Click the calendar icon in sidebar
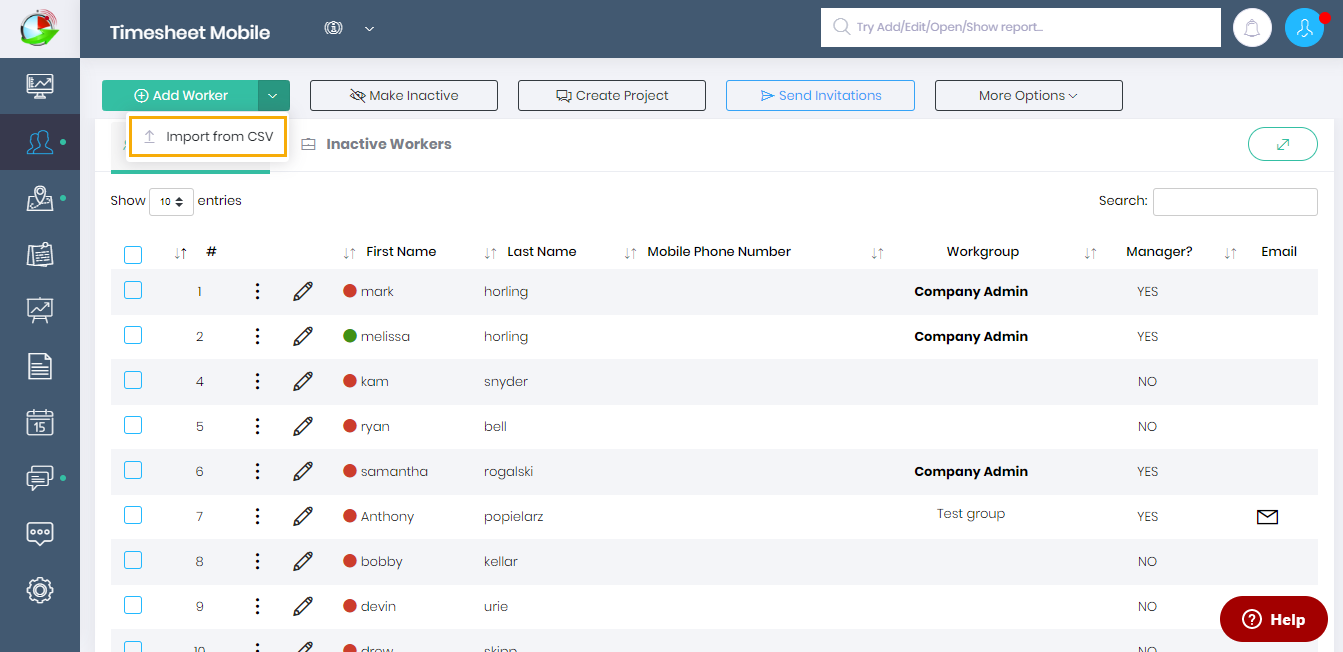The image size is (1343, 652). (x=40, y=422)
